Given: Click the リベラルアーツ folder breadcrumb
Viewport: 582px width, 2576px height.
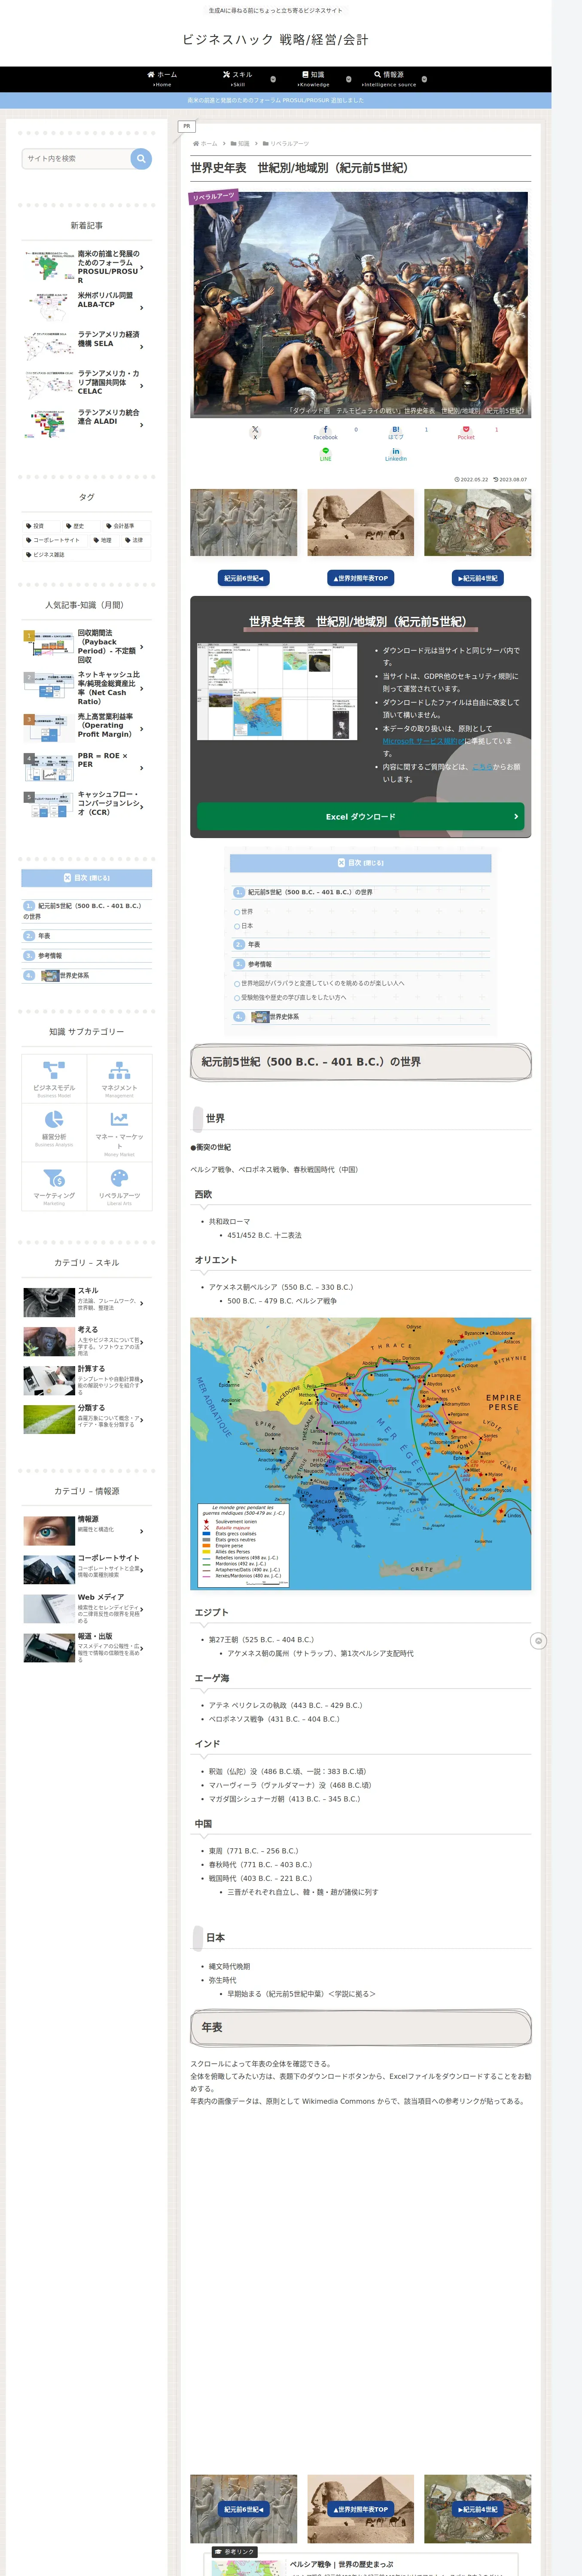Looking at the screenshot, I should [x=286, y=144].
